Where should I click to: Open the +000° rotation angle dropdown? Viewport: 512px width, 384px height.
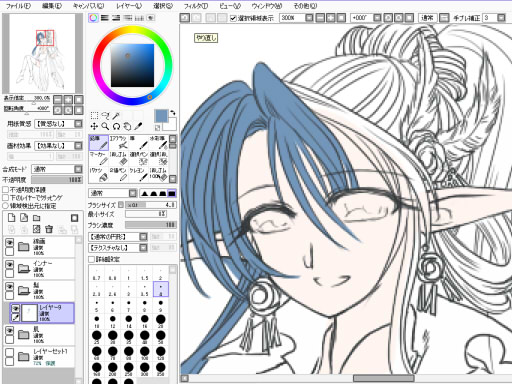(x=377, y=18)
